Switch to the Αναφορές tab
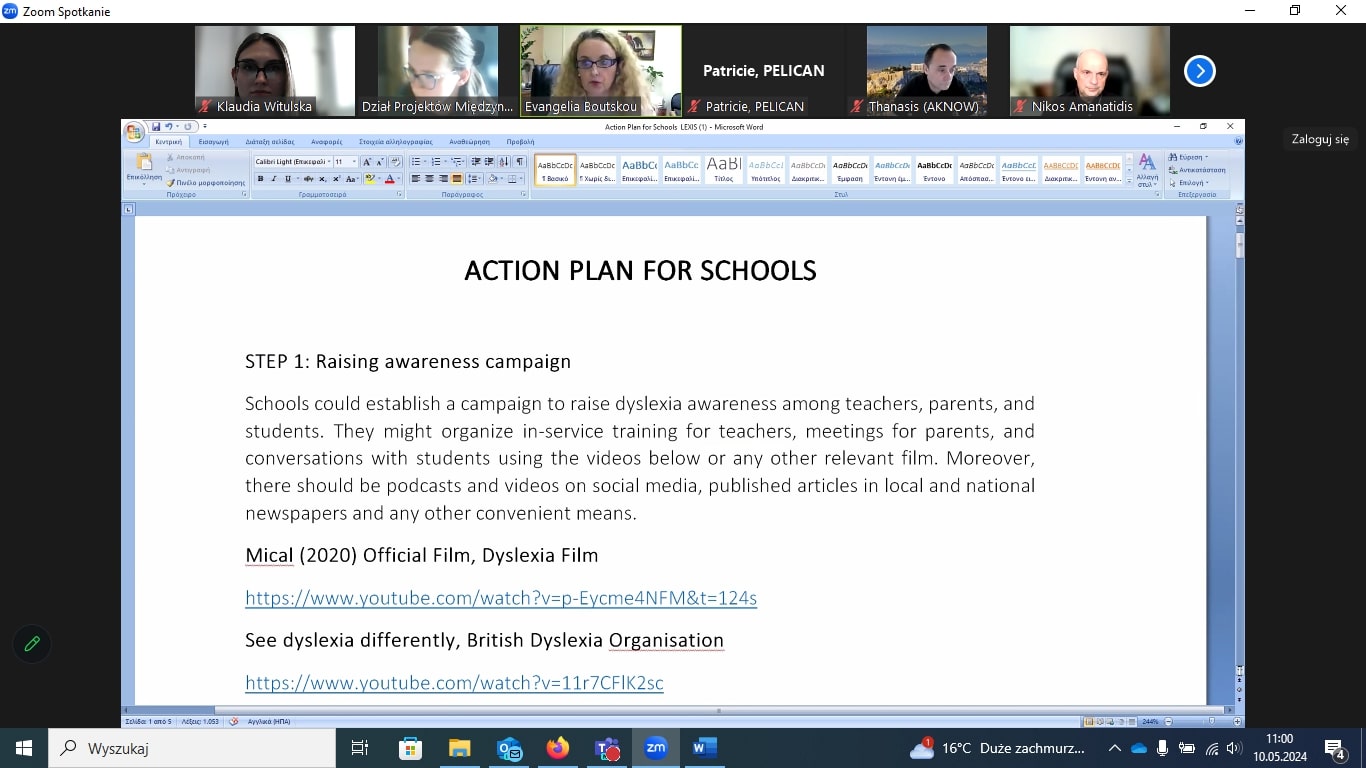 [327, 142]
